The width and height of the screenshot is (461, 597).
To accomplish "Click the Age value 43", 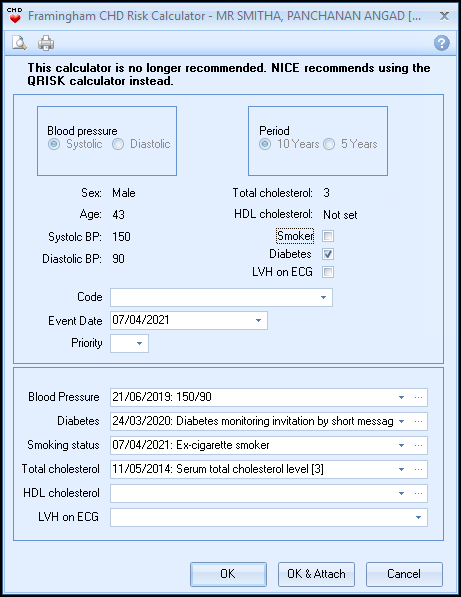I will point(118,215).
